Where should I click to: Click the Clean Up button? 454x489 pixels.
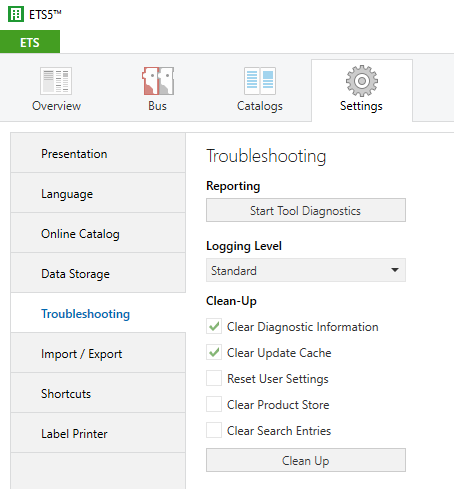306,460
